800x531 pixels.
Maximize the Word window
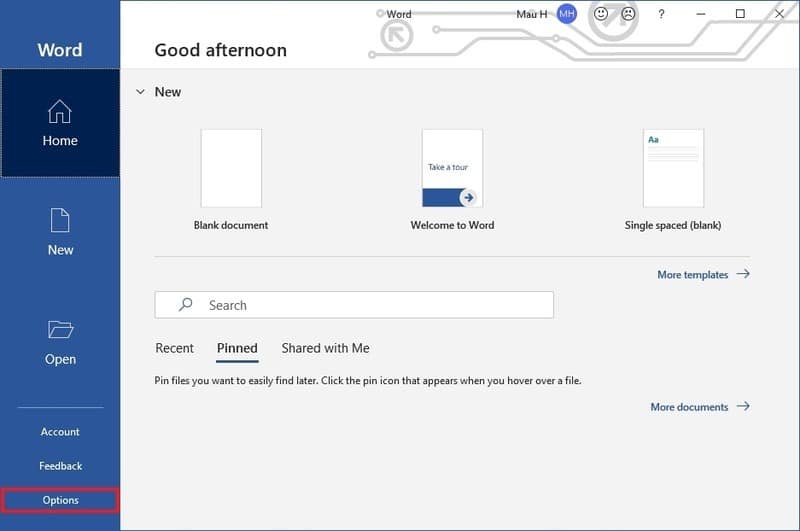coord(740,14)
